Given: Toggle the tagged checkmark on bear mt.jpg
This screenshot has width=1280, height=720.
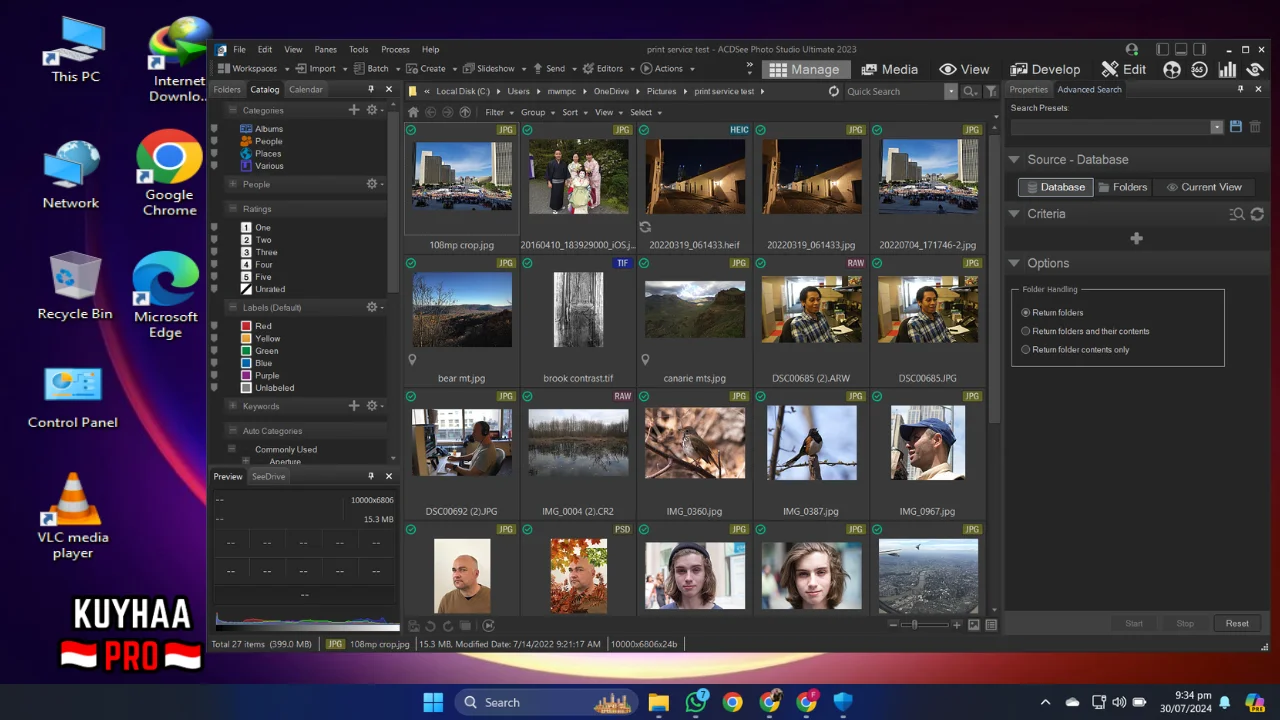Looking at the screenshot, I should click(411, 263).
